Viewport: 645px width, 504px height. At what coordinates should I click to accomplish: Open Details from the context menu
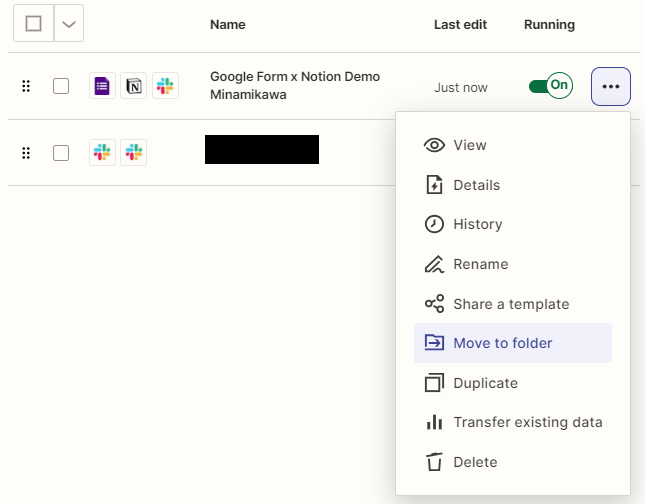513,185
